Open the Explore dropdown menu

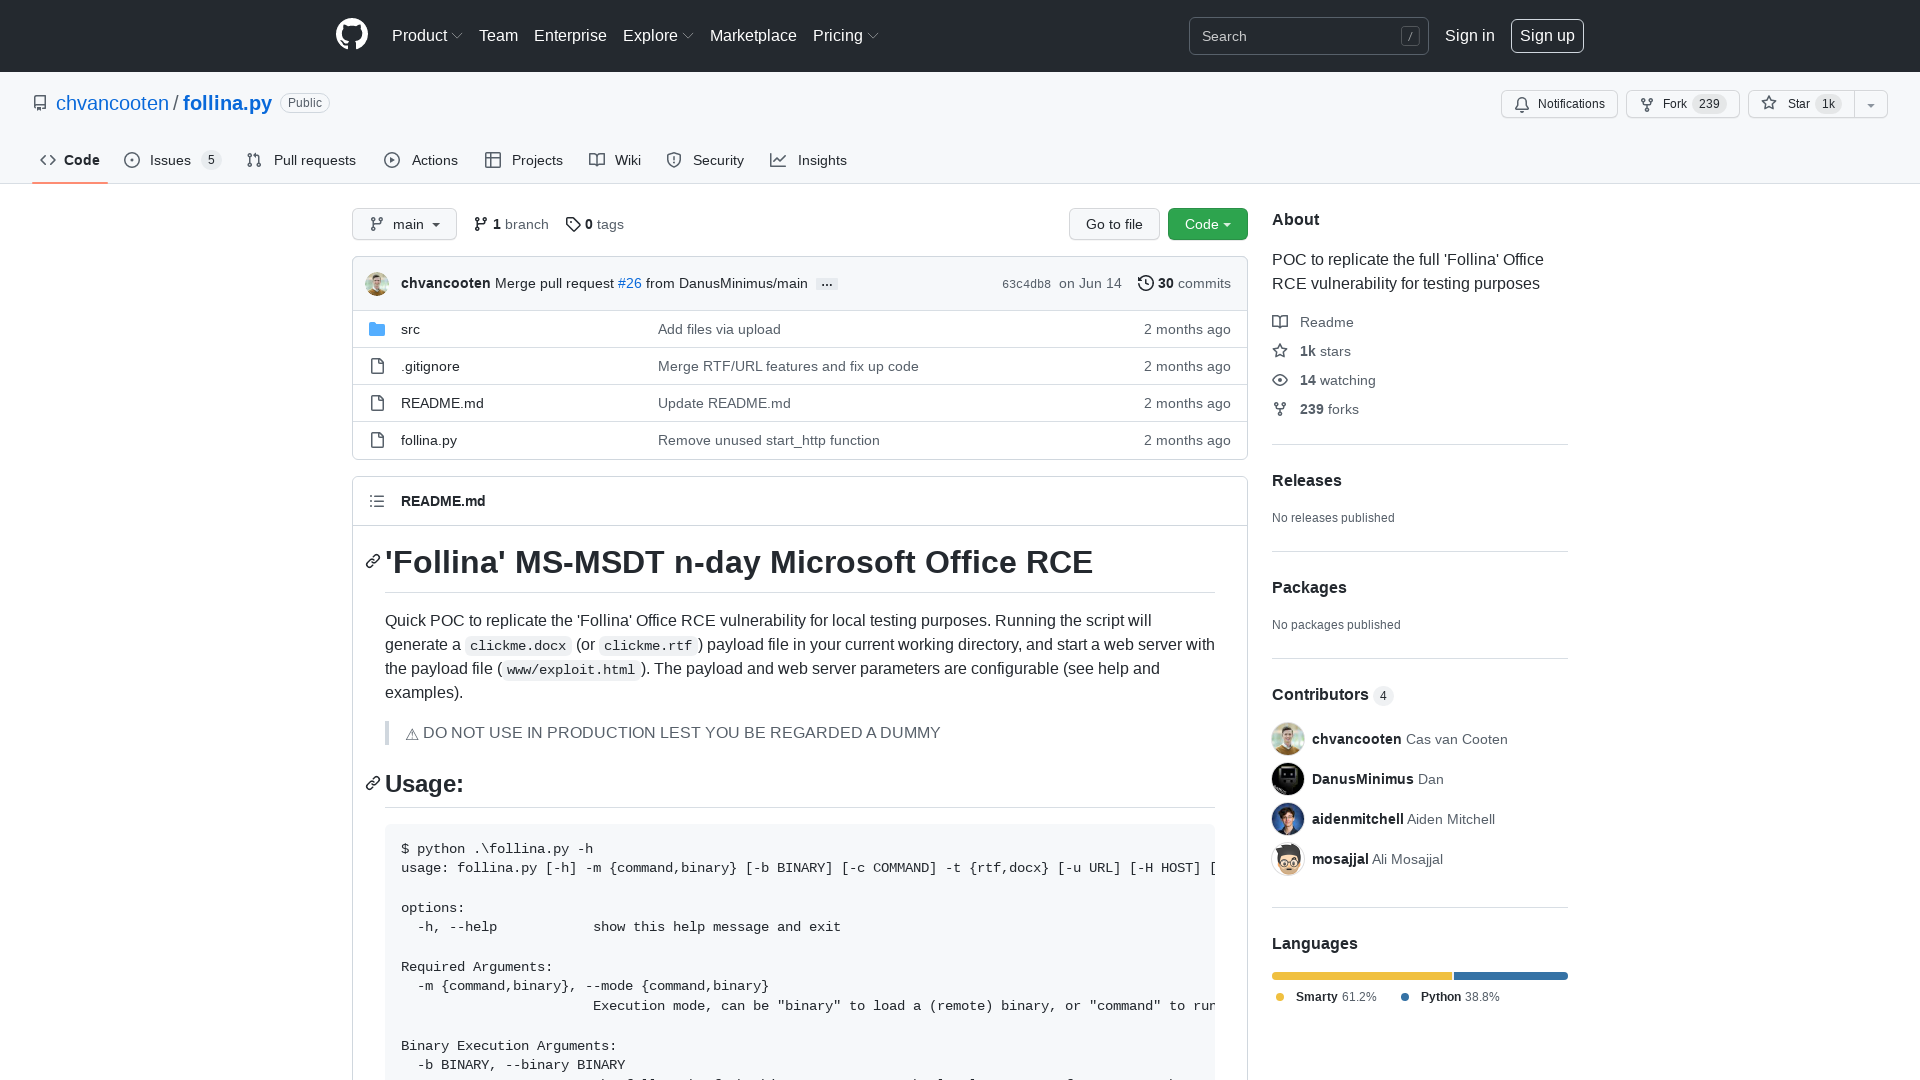point(658,36)
